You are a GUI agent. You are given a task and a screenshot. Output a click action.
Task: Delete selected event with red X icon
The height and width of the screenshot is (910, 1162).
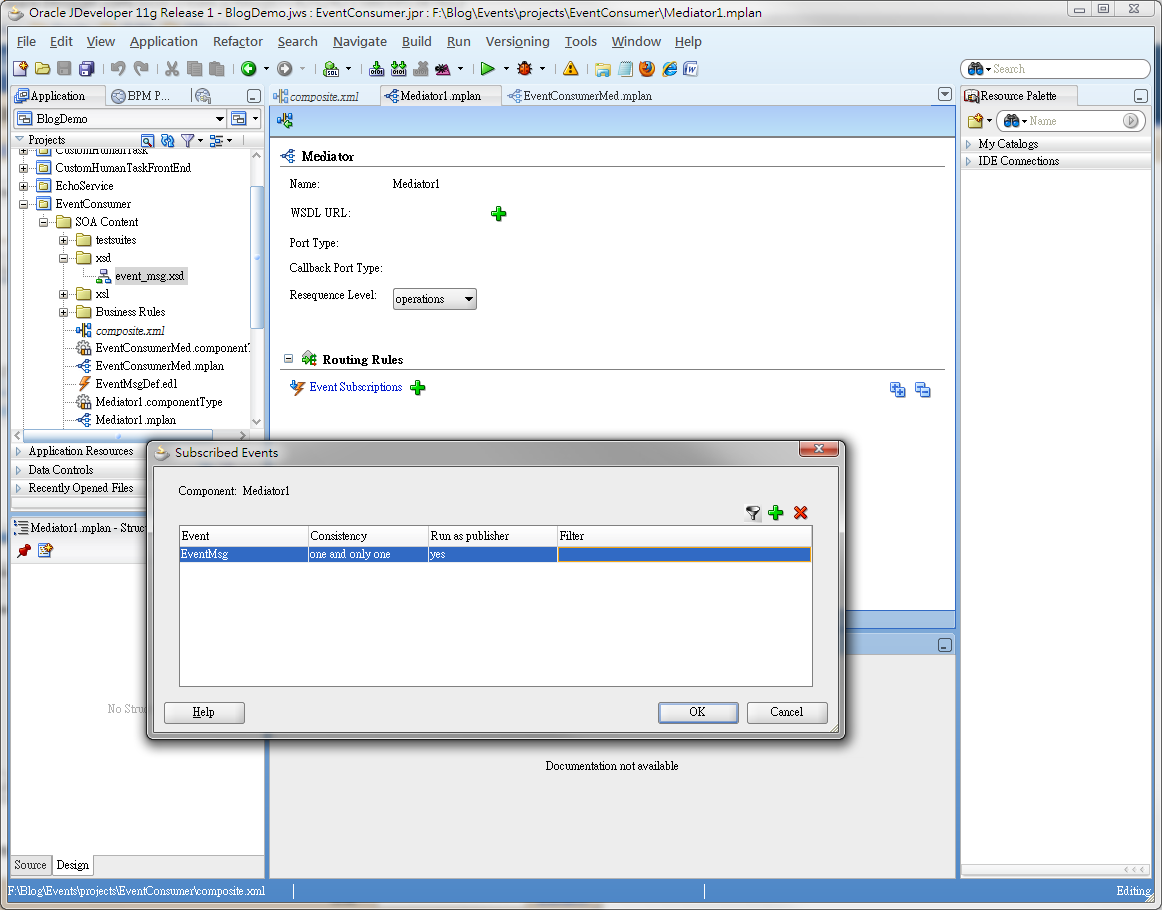point(800,513)
